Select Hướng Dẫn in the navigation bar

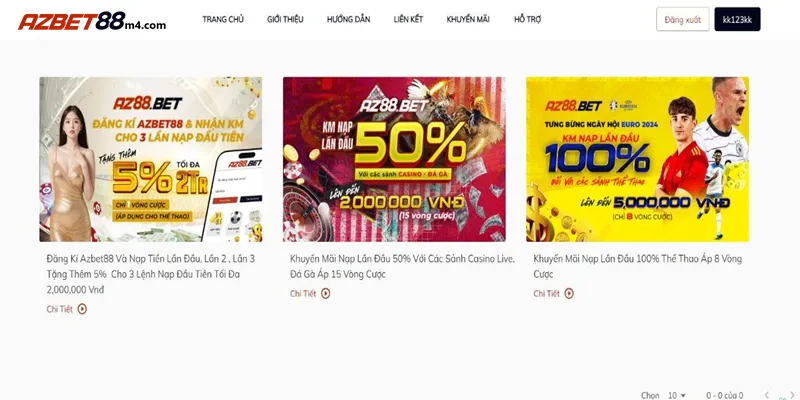348,19
